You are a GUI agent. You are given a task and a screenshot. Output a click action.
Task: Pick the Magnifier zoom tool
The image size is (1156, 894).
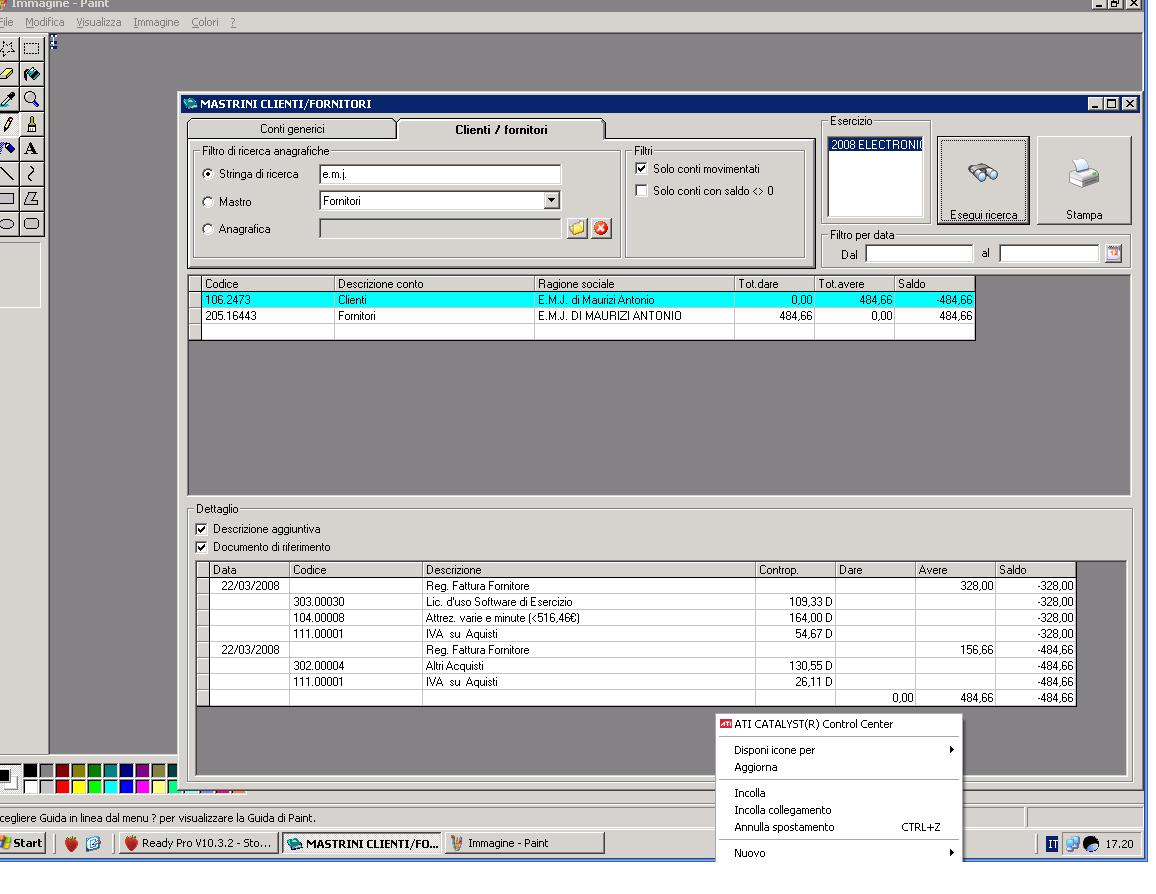[31, 98]
